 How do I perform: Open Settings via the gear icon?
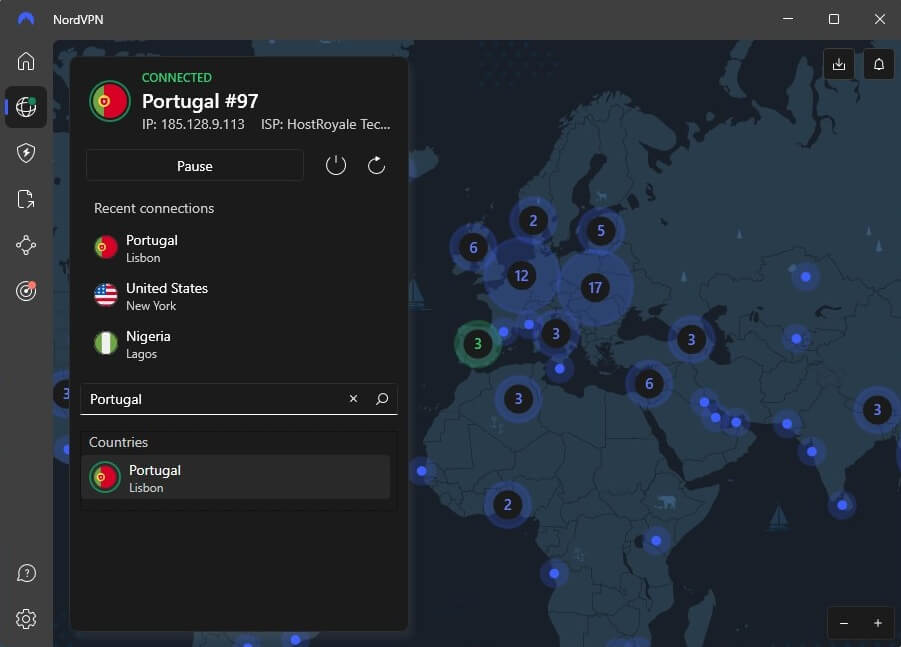[x=26, y=618]
